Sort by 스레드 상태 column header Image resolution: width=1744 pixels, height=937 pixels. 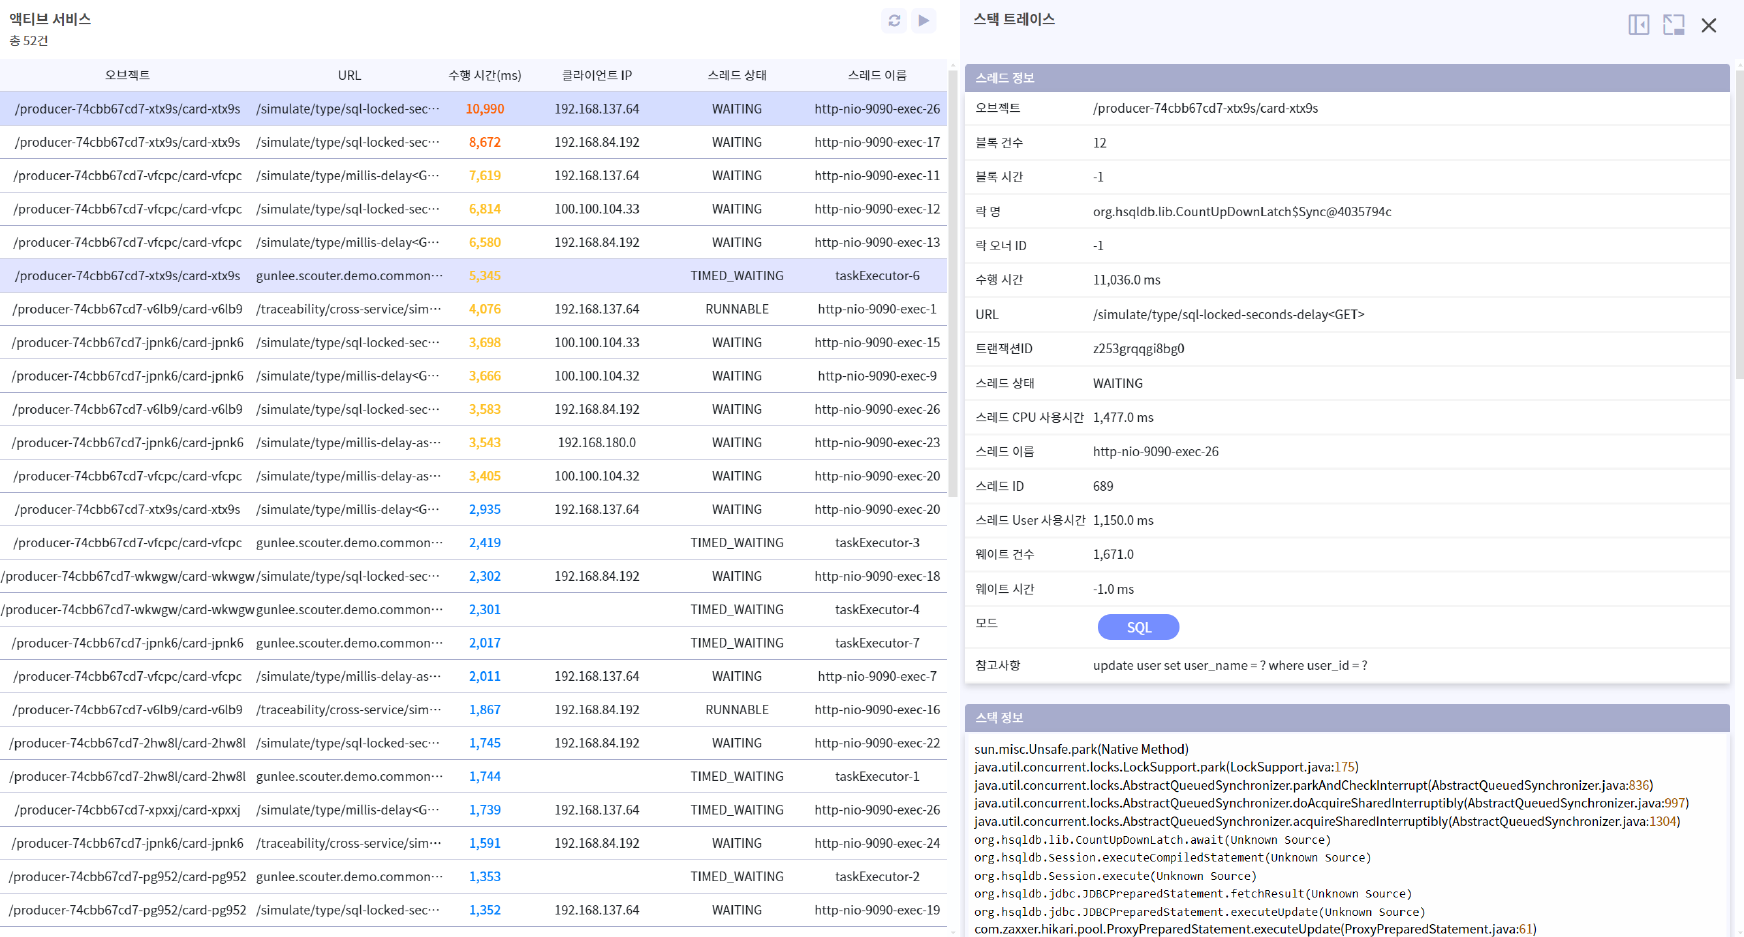tap(737, 75)
